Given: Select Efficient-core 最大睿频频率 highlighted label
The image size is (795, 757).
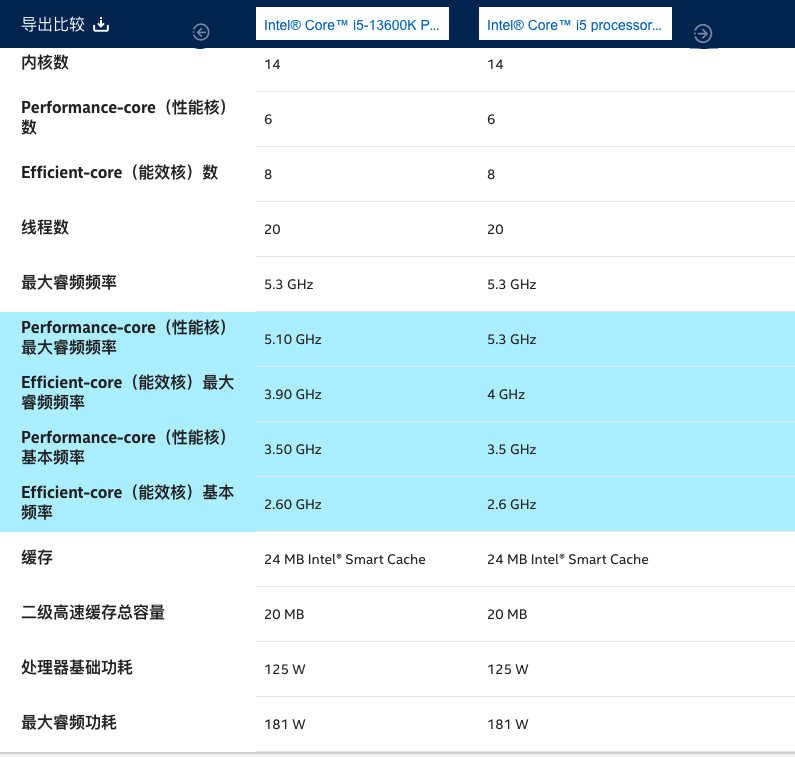Looking at the screenshot, I should click(x=128, y=392).
